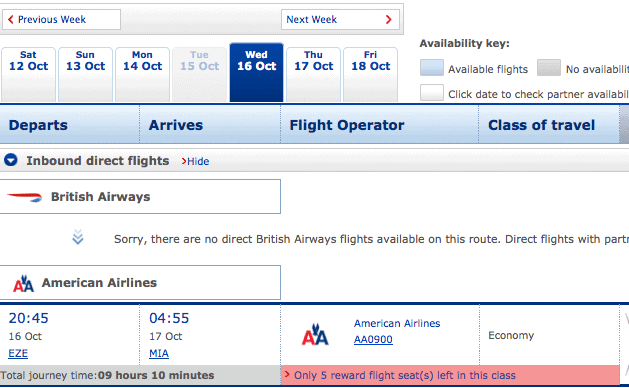The height and width of the screenshot is (388, 629).
Task: Click the Next Week button
Action: pyautogui.click(x=340, y=19)
